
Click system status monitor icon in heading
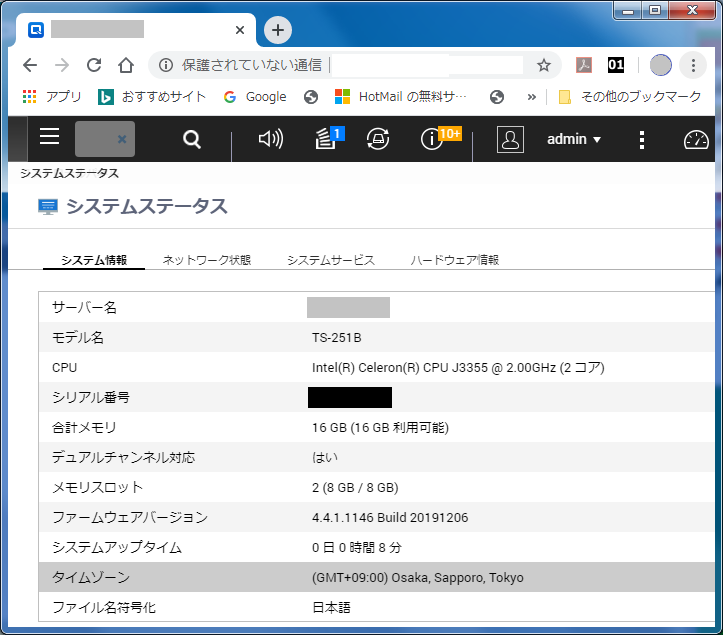click(x=47, y=207)
